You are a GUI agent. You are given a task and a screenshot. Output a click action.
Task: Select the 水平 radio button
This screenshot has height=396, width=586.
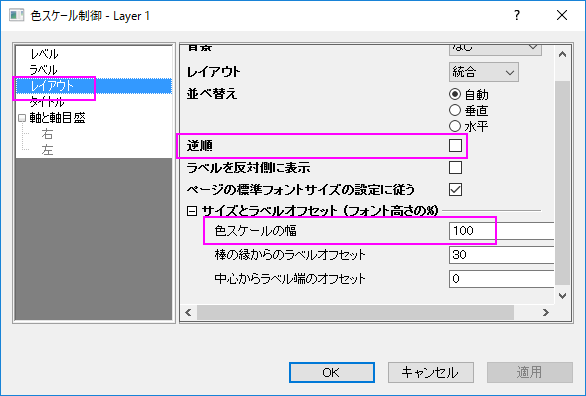point(455,126)
